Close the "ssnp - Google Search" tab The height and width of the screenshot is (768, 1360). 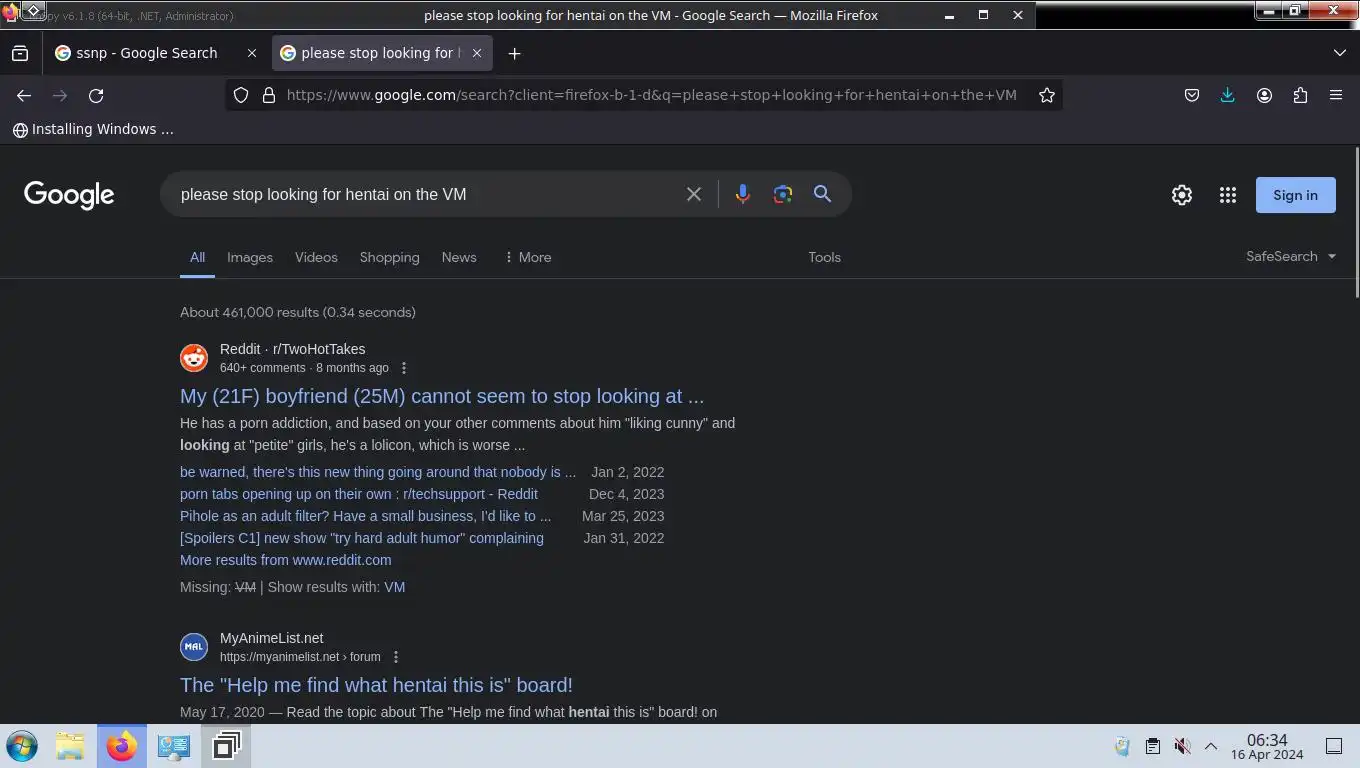[x=251, y=53]
